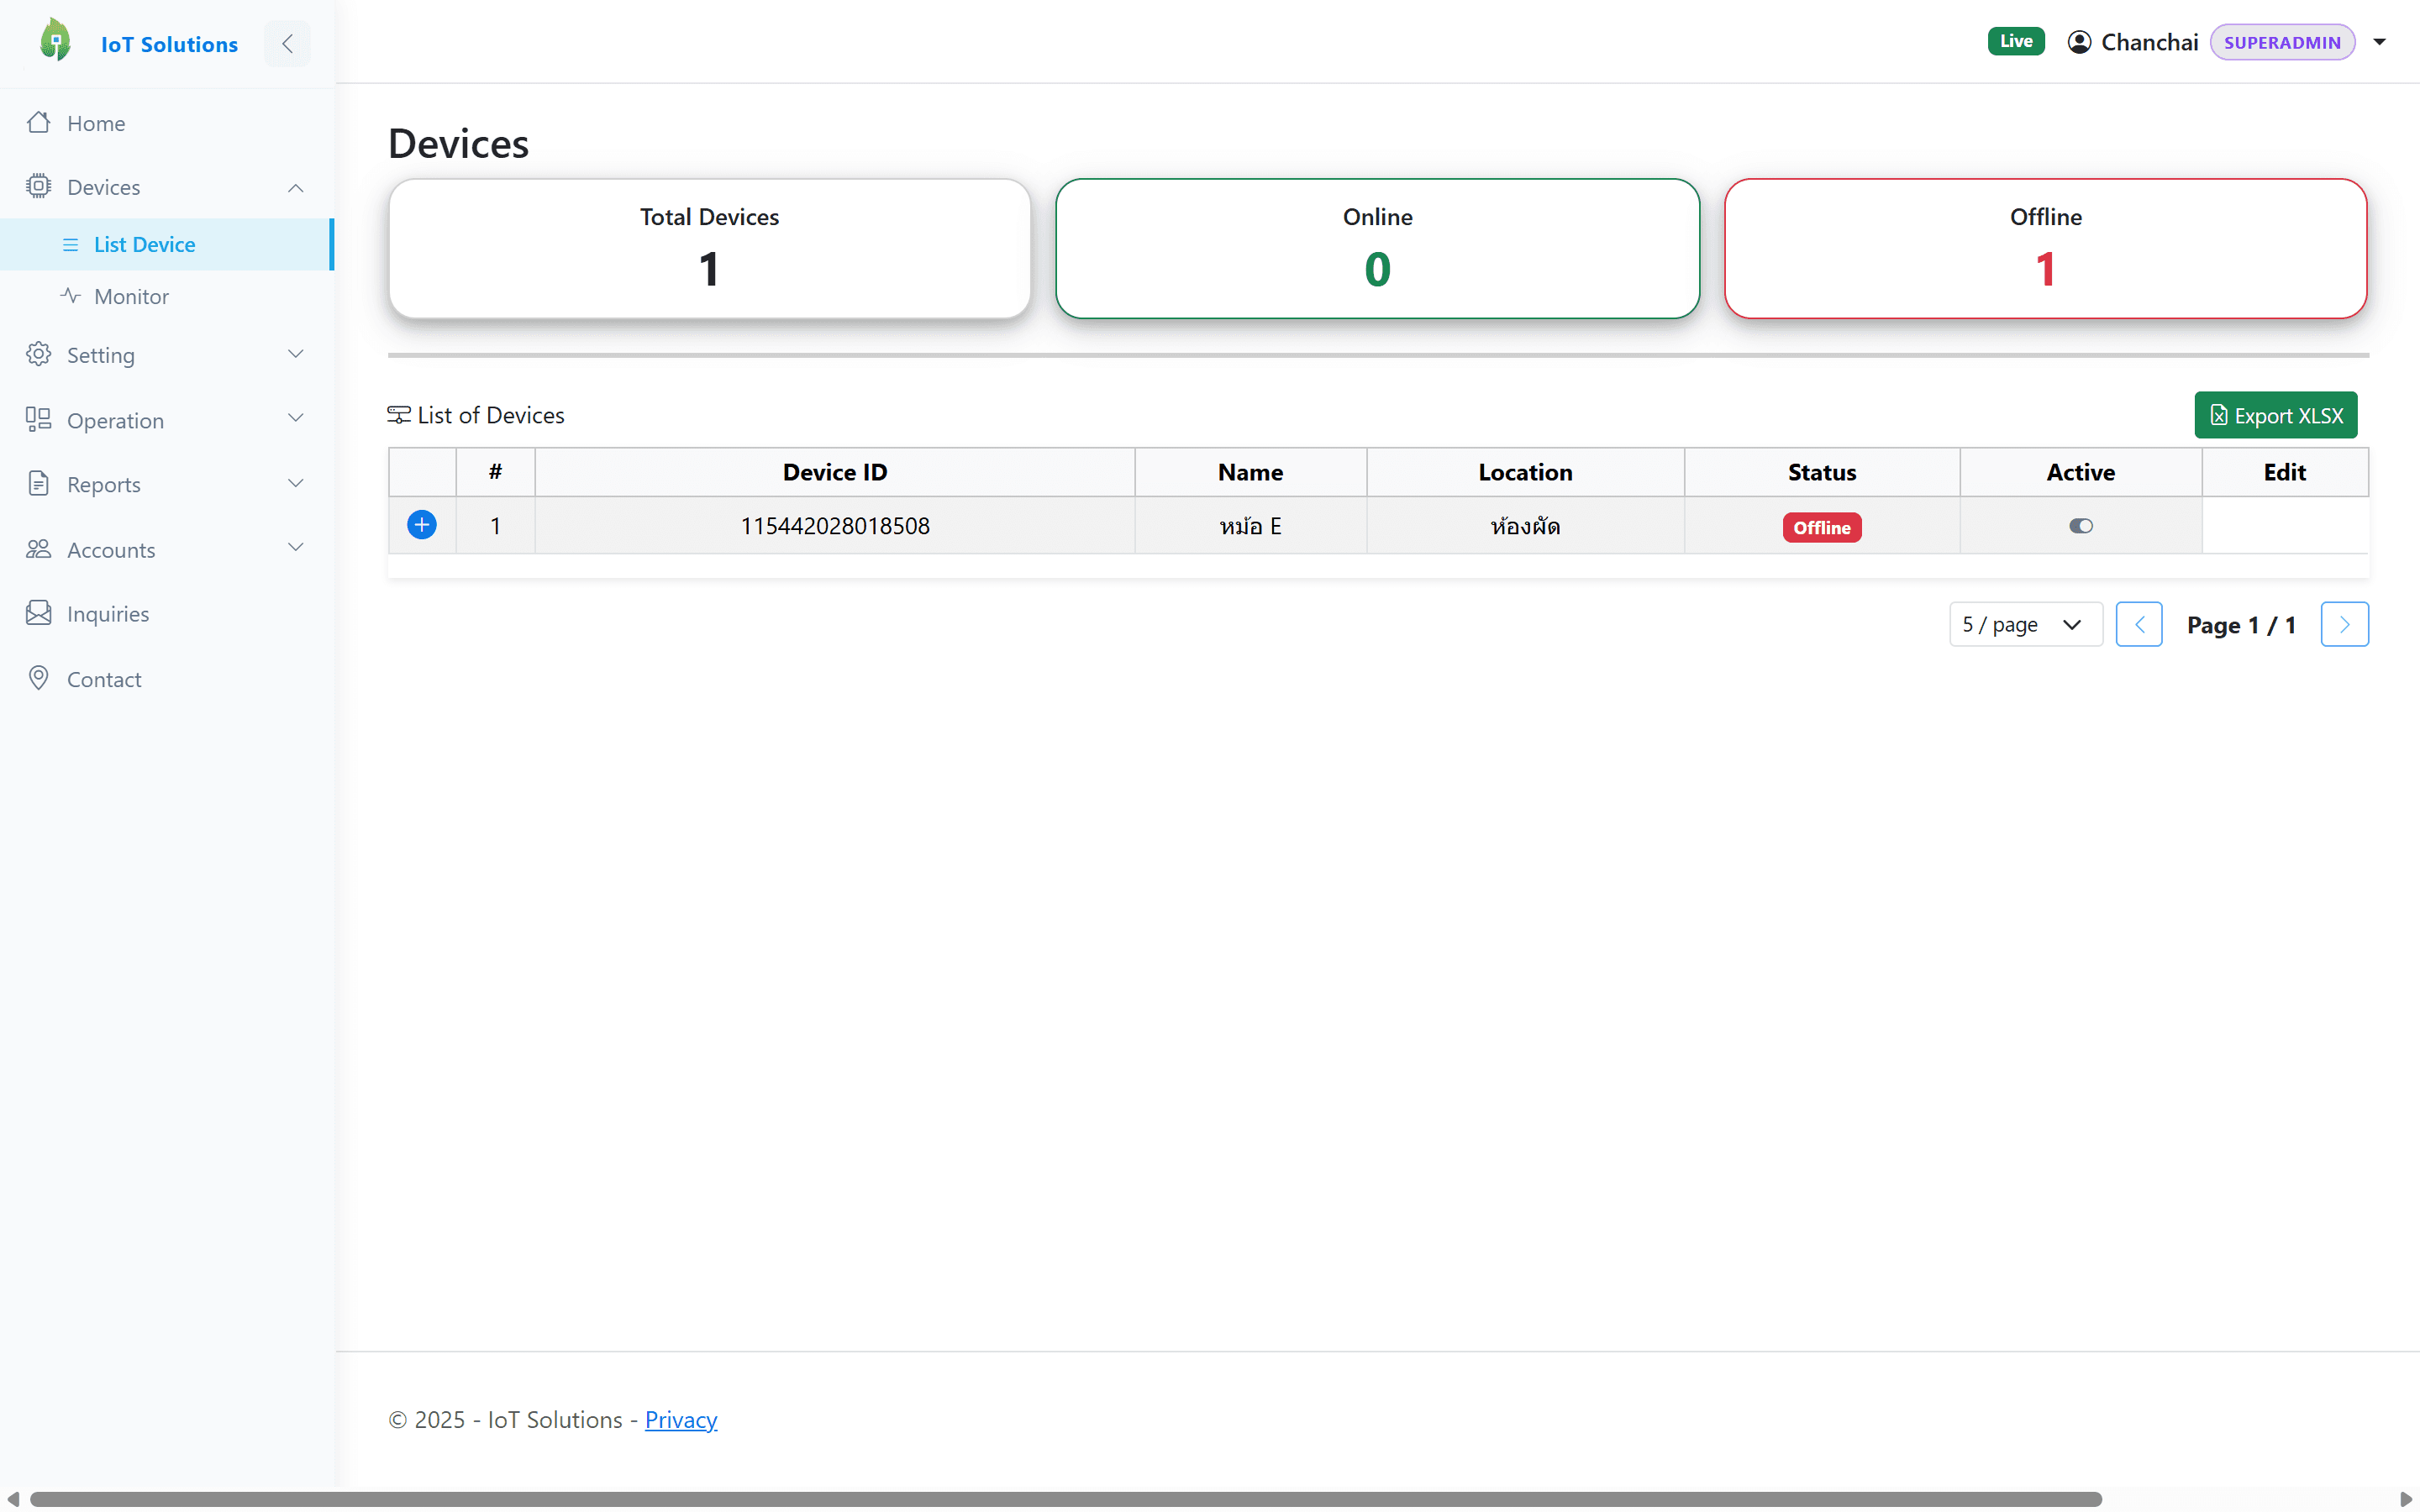Click the Accounts people icon

[39, 549]
